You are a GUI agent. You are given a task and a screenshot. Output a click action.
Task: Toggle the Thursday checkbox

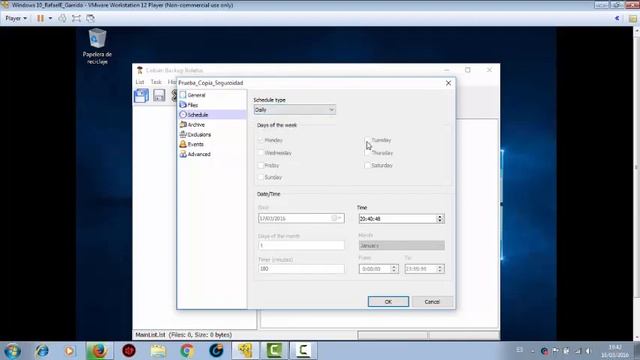(367, 153)
